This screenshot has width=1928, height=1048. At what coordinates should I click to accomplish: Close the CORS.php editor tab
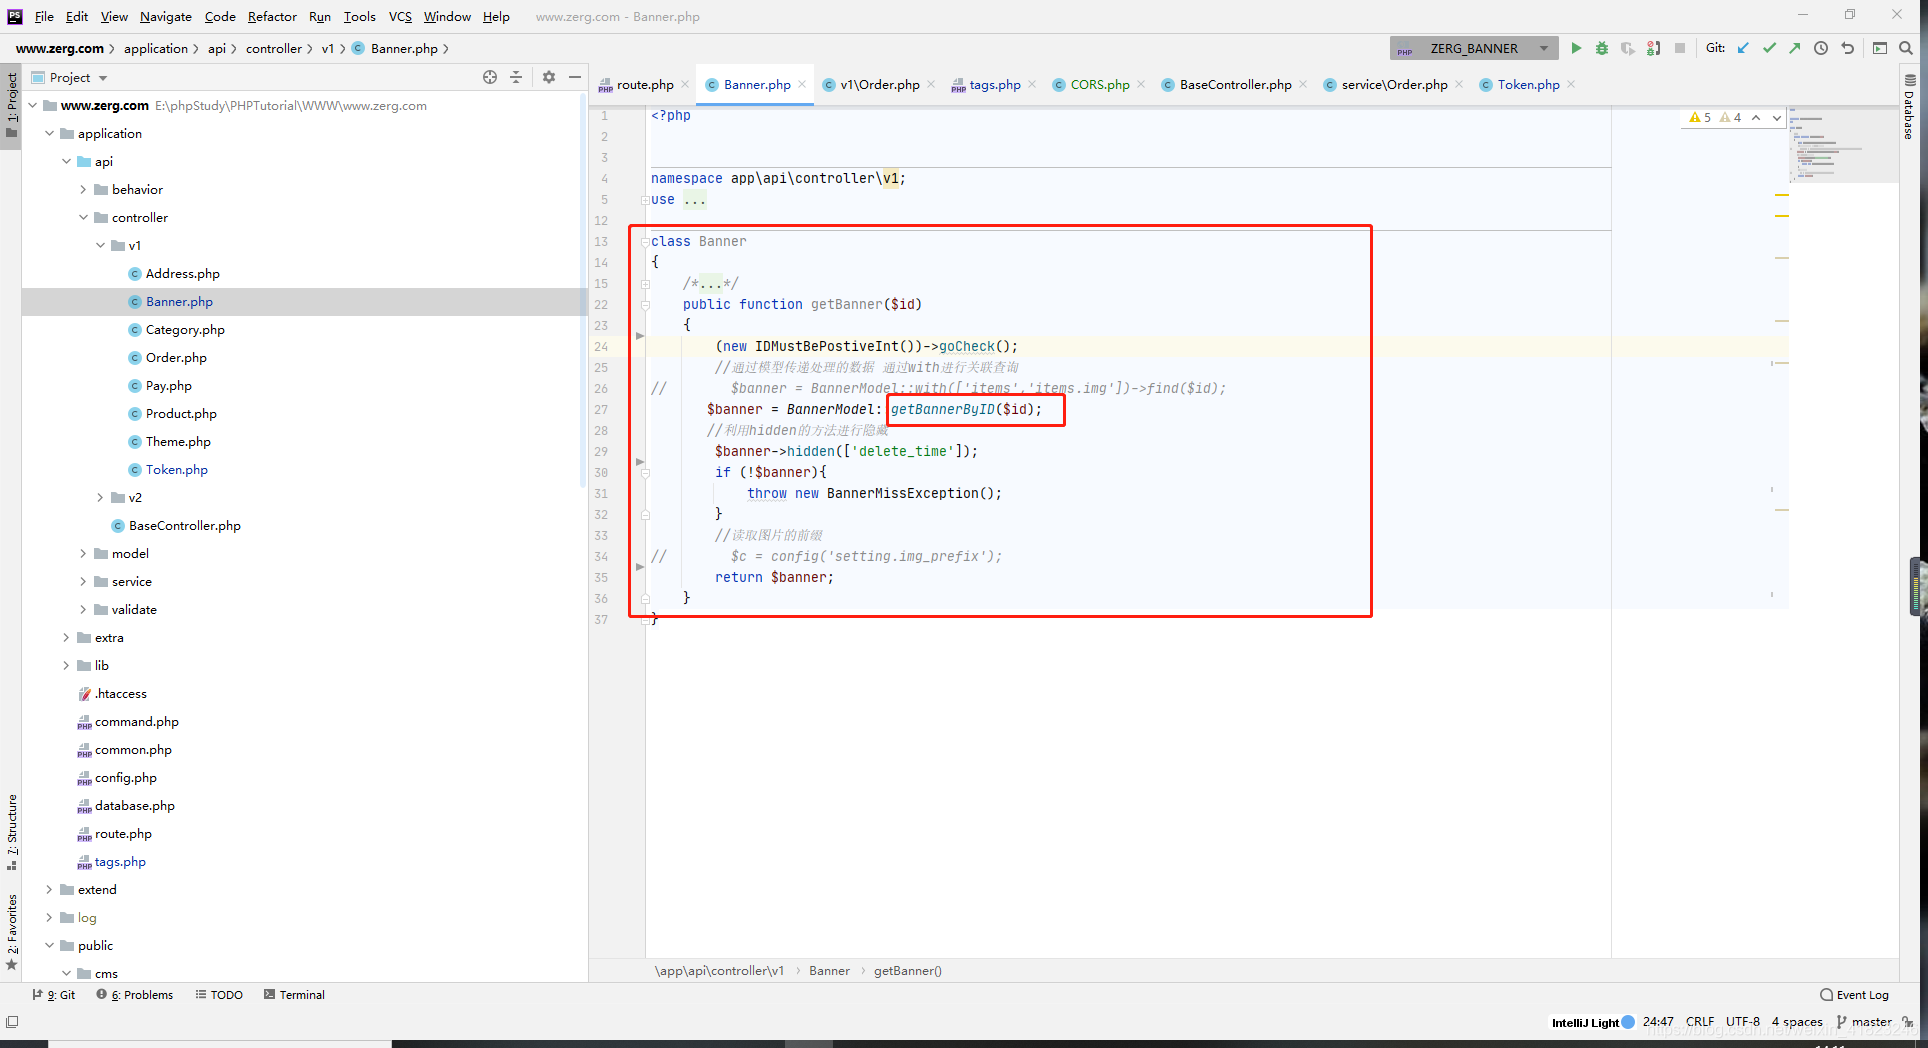point(1141,85)
